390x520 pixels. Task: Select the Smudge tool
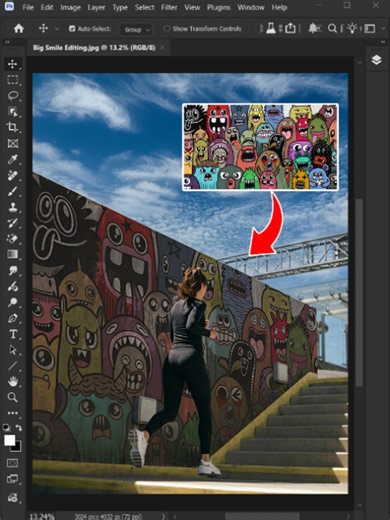(x=13, y=270)
